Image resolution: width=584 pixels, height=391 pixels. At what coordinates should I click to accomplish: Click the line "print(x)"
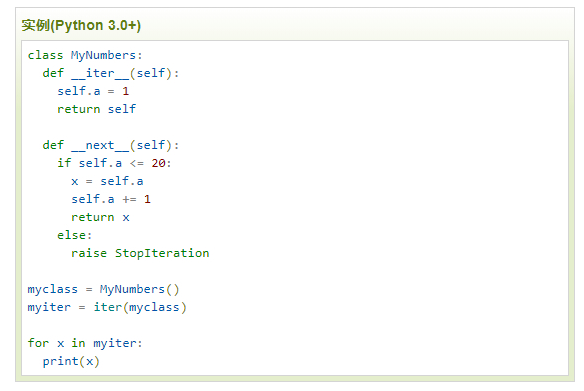pos(71,361)
